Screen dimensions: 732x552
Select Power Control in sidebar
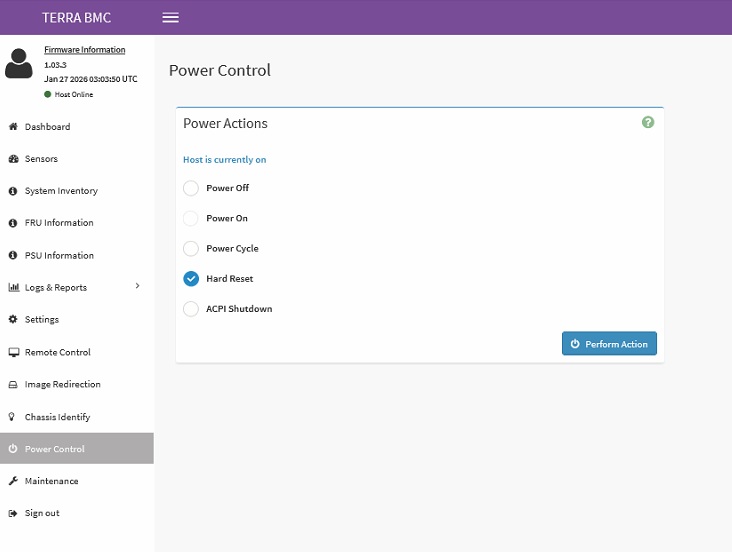(77, 448)
